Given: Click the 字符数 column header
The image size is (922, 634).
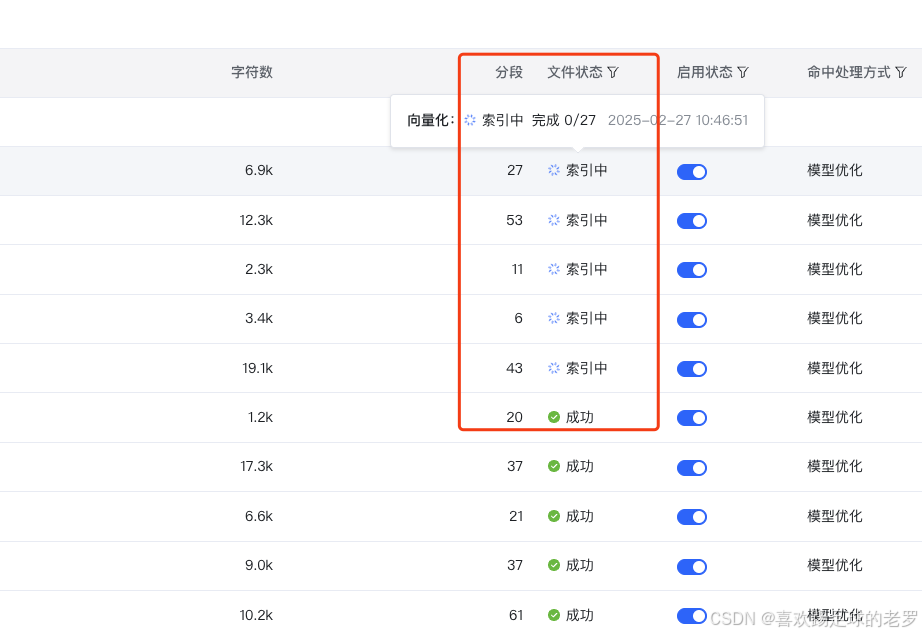Looking at the screenshot, I should coord(252,72).
